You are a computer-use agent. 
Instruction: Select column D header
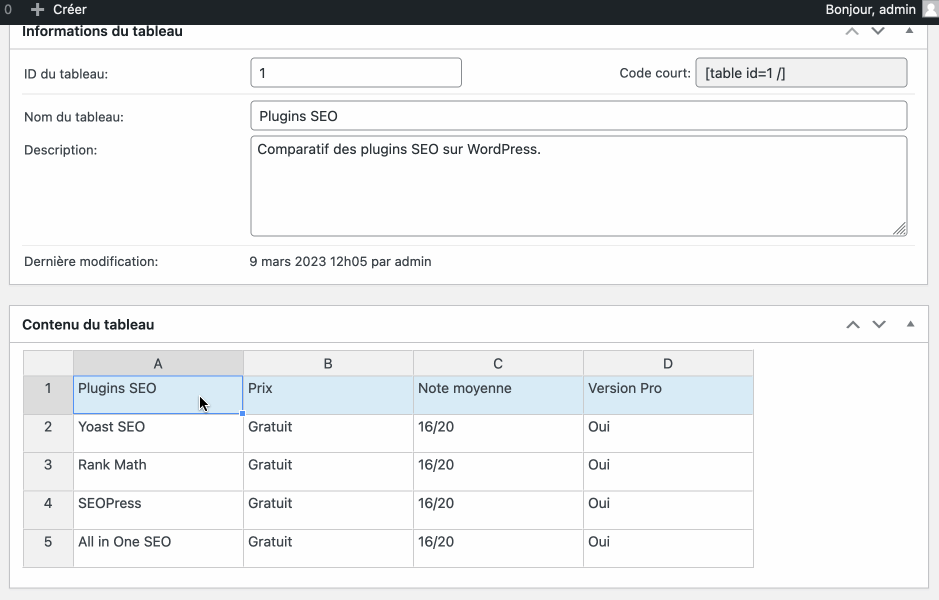[x=668, y=363]
